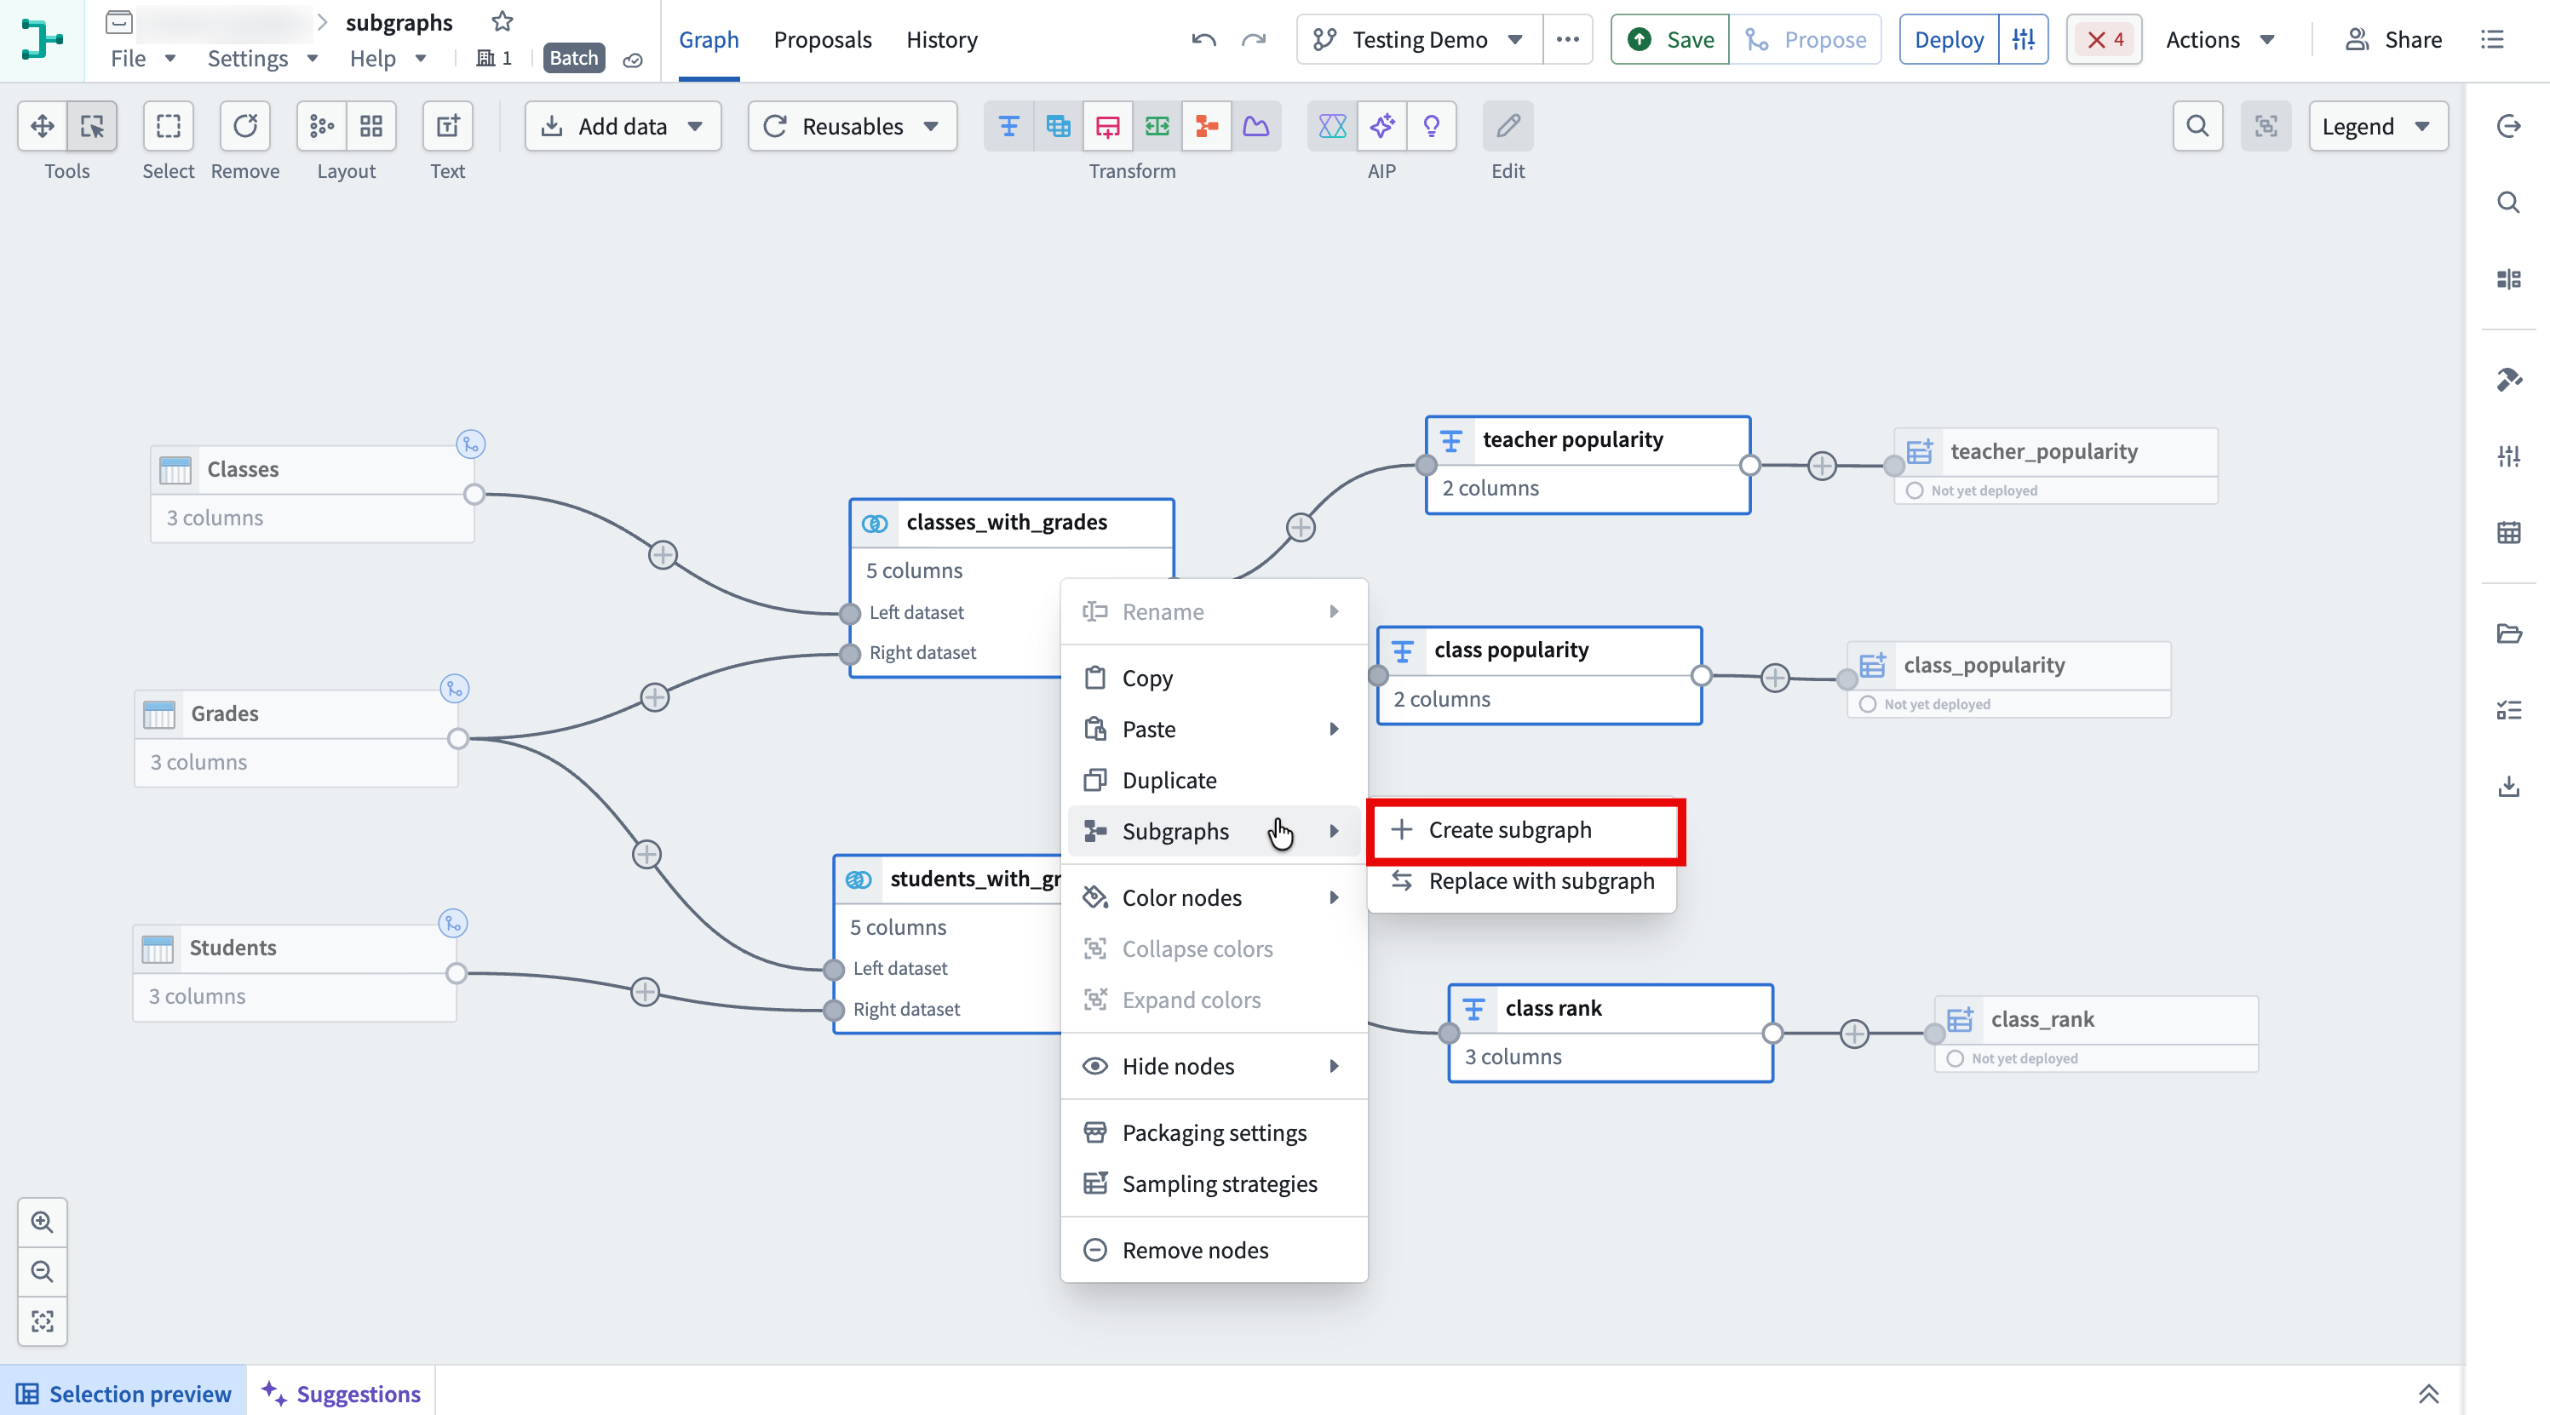Open the Help menu
2550x1415 pixels.
(388, 58)
